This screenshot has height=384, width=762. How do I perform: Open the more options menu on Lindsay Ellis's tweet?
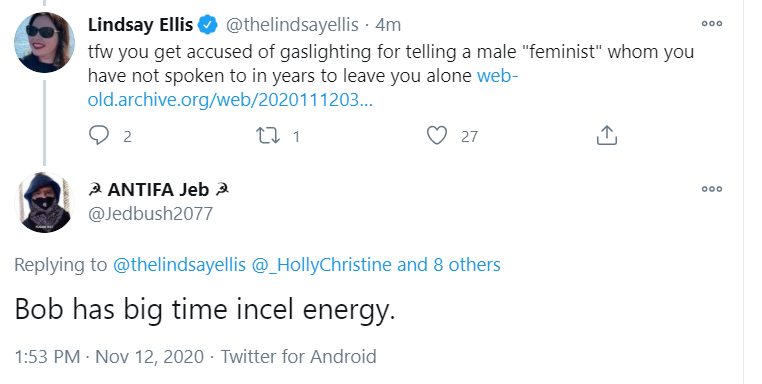pos(711,23)
